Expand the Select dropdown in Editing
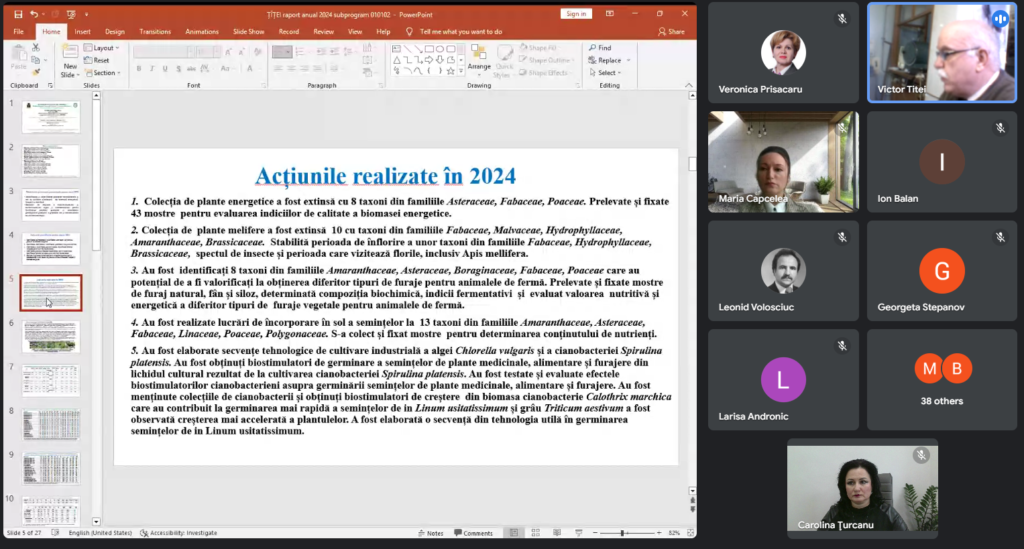This screenshot has height=549, width=1024. (x=607, y=73)
